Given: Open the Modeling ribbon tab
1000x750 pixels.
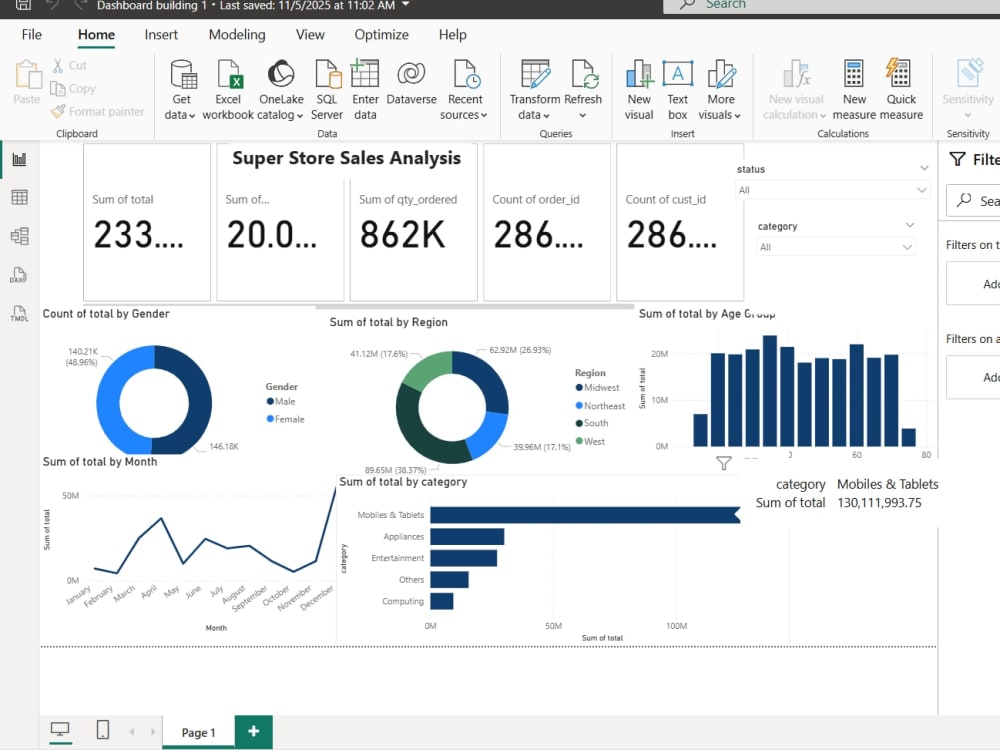Looking at the screenshot, I should click(x=237, y=34).
